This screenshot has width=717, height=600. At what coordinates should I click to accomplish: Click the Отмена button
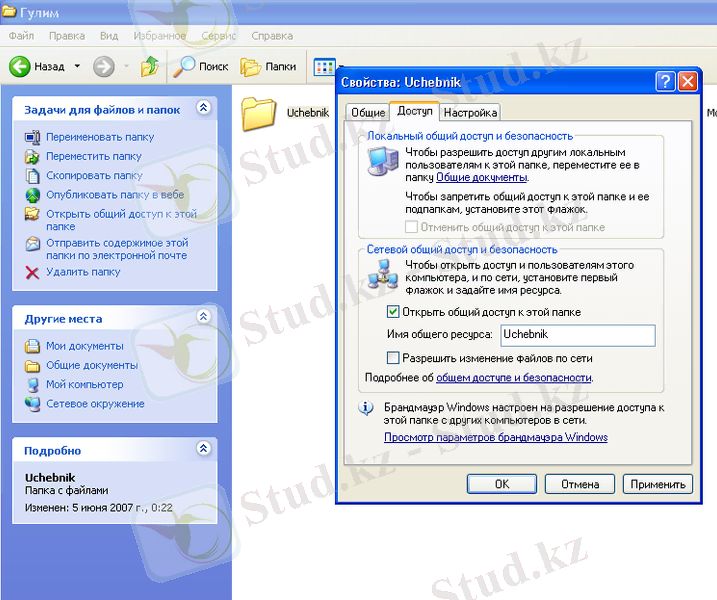click(x=580, y=484)
